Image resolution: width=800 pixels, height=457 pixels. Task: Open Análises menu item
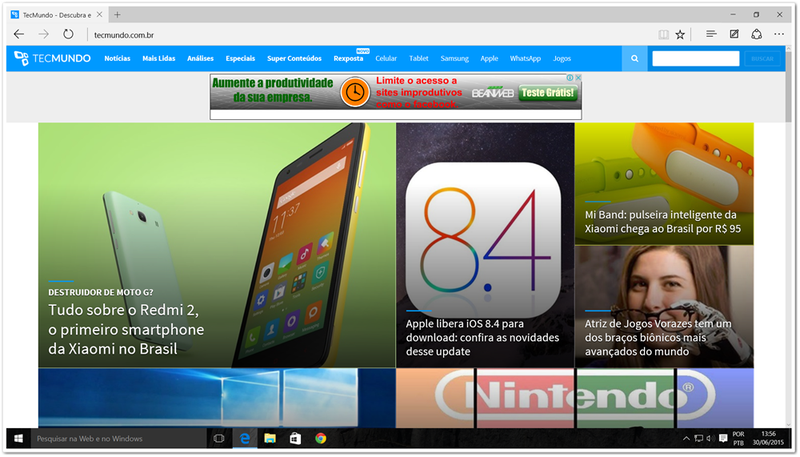point(200,59)
